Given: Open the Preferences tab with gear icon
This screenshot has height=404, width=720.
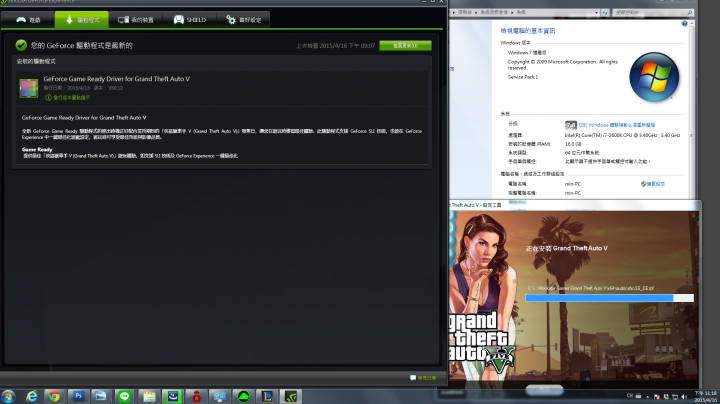Looking at the screenshot, I should (243, 20).
